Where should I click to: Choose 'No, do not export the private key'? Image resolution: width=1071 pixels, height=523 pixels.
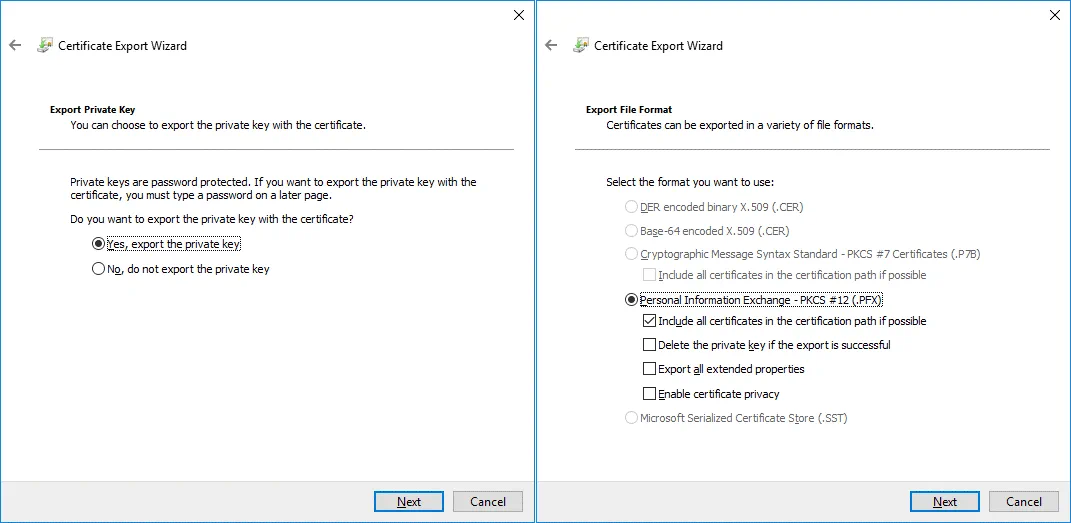pos(98,269)
